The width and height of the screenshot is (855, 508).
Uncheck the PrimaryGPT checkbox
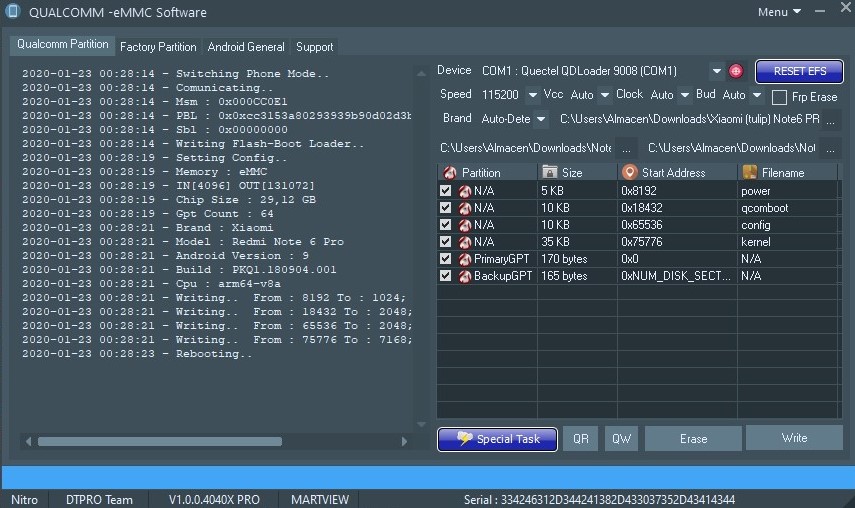coord(445,258)
